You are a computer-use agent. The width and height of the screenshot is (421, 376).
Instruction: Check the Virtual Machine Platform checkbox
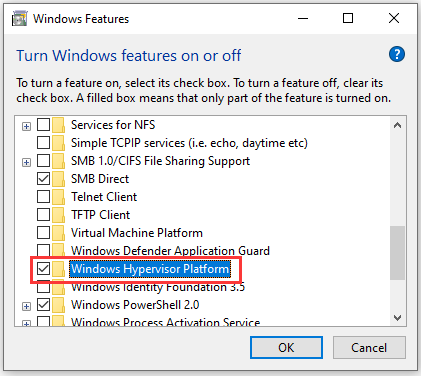click(43, 233)
